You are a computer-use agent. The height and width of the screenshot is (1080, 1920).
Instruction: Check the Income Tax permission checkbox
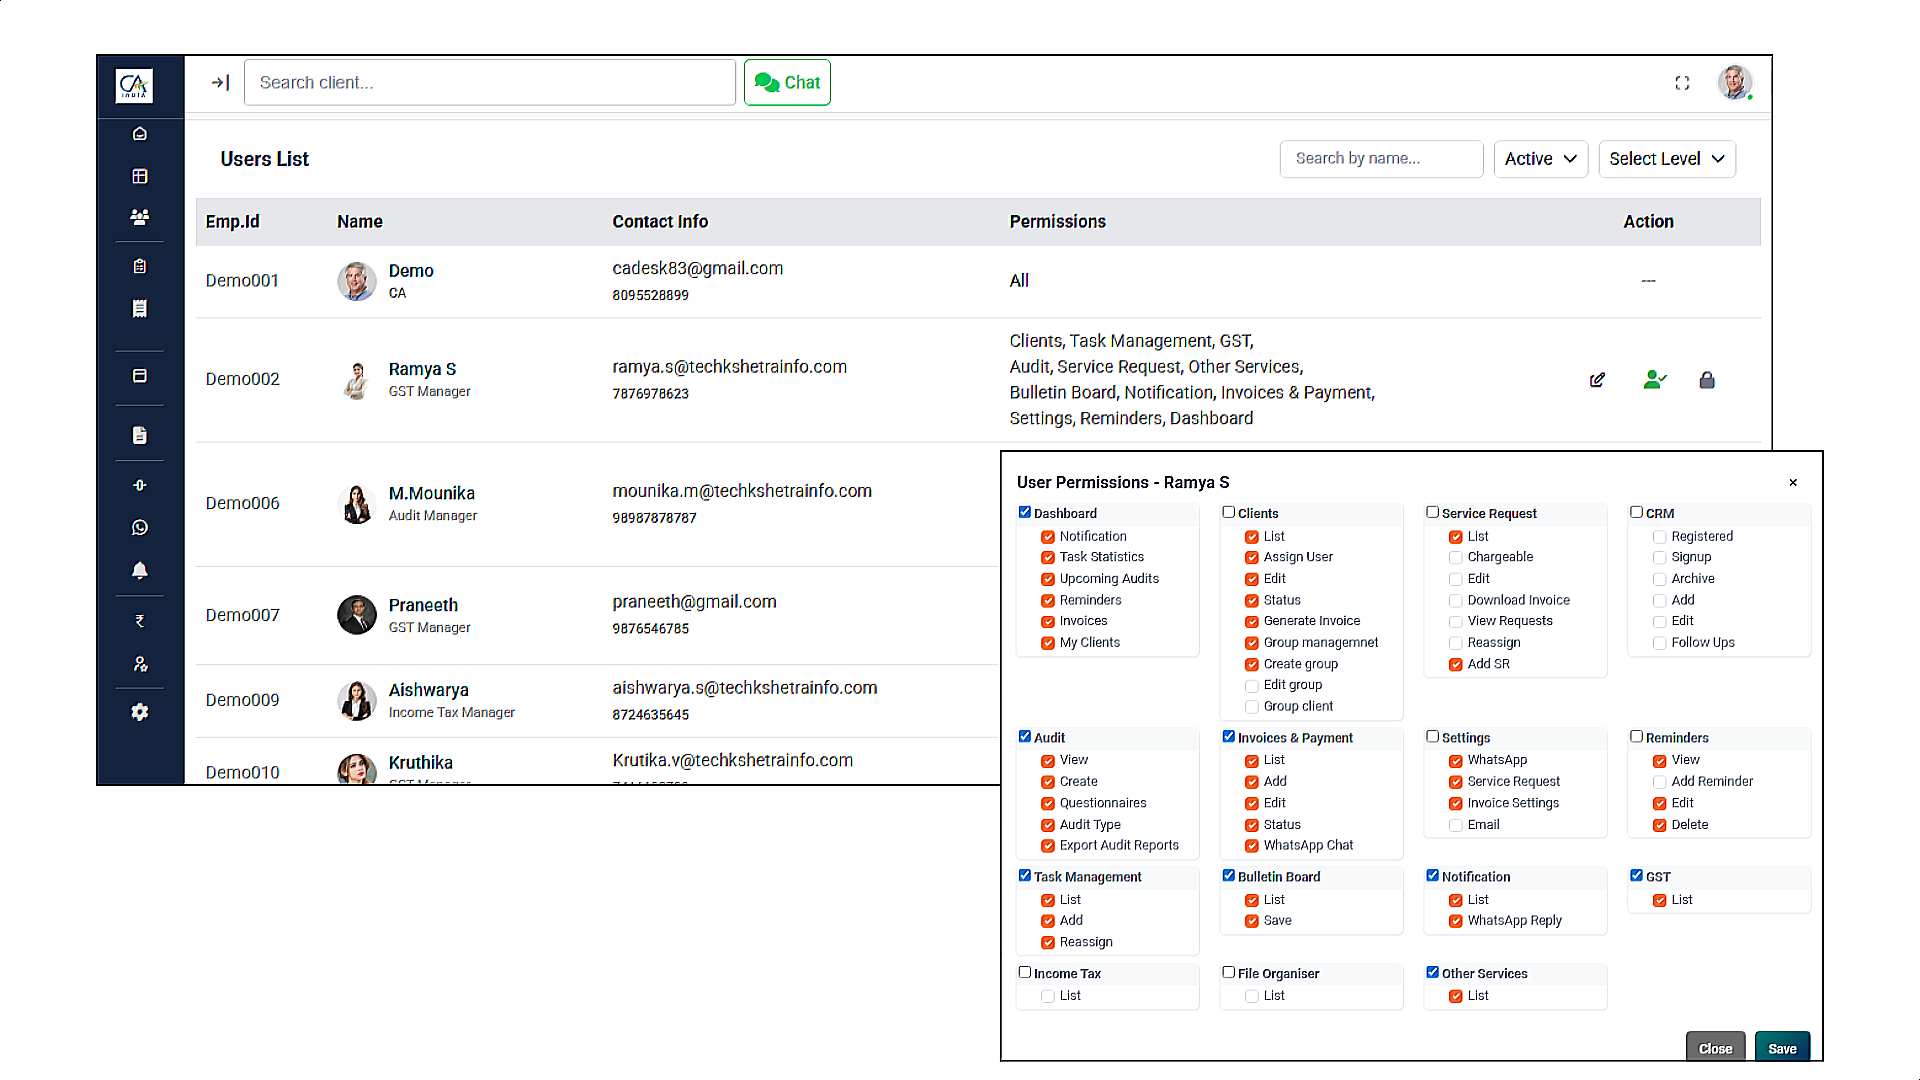tap(1025, 972)
